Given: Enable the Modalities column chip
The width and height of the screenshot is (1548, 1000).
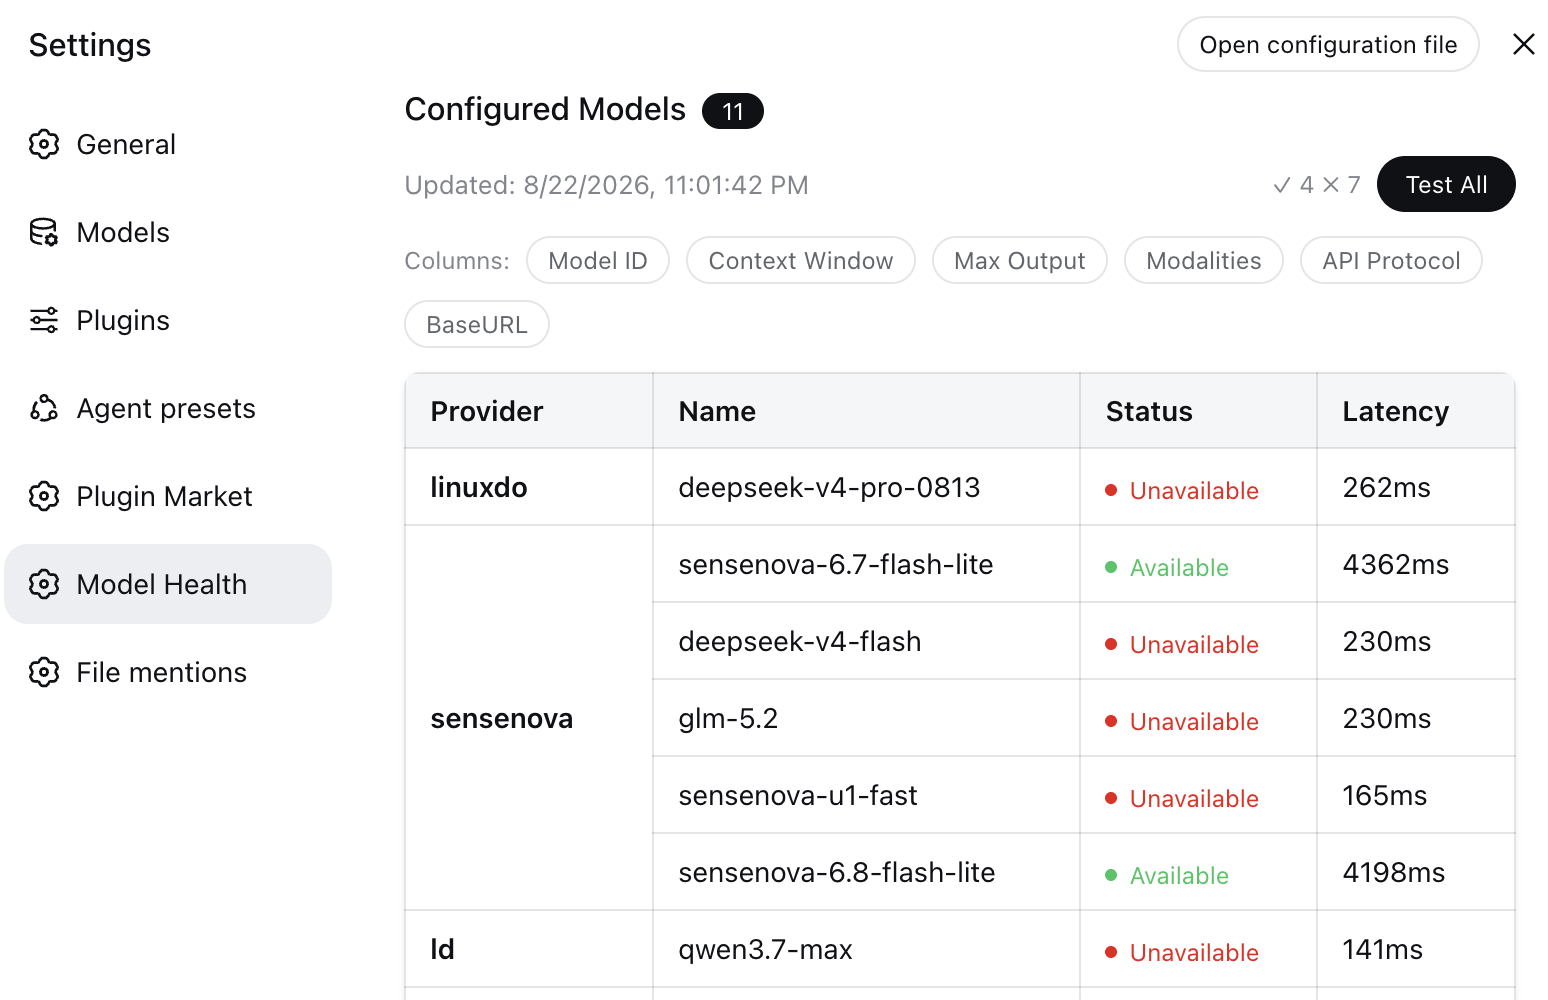Looking at the screenshot, I should pos(1204,260).
